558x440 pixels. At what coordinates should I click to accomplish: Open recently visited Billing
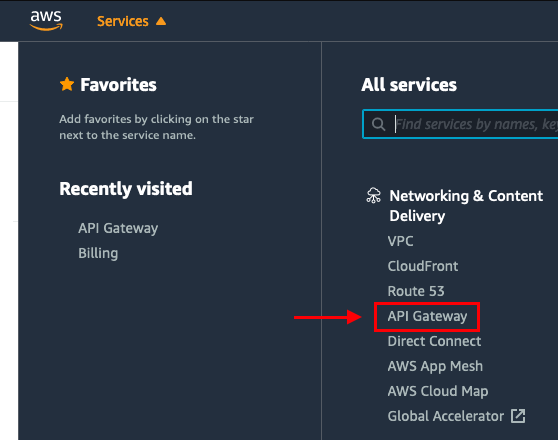point(98,253)
